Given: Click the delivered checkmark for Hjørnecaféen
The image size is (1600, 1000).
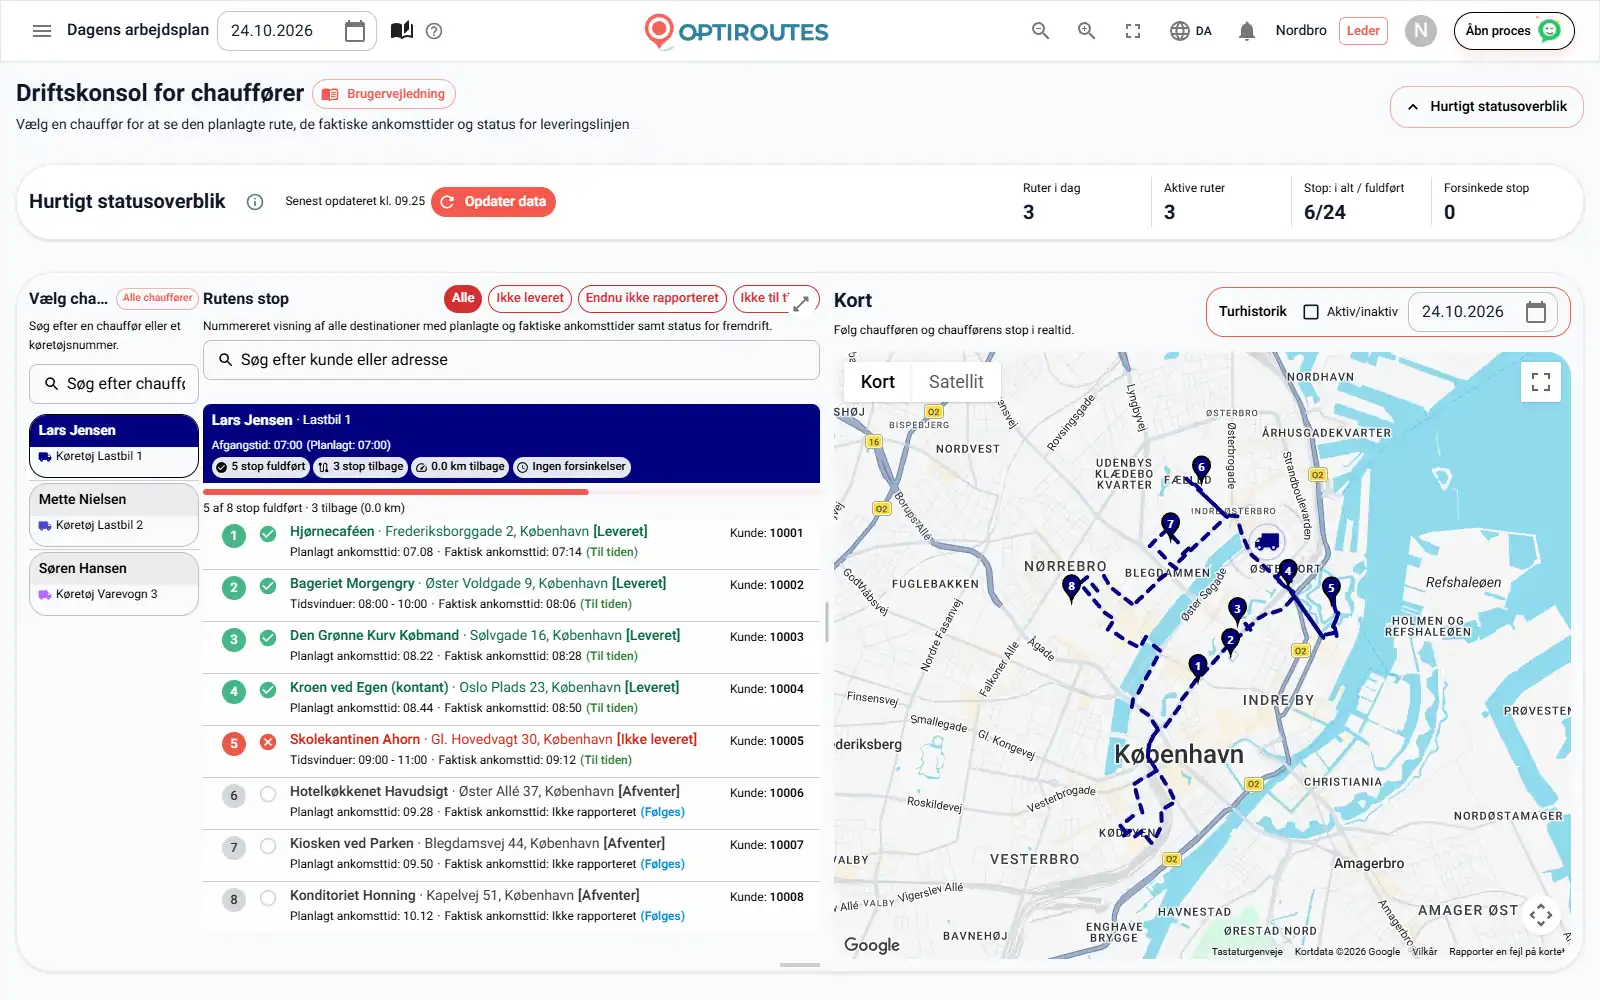Looking at the screenshot, I should [268, 535].
